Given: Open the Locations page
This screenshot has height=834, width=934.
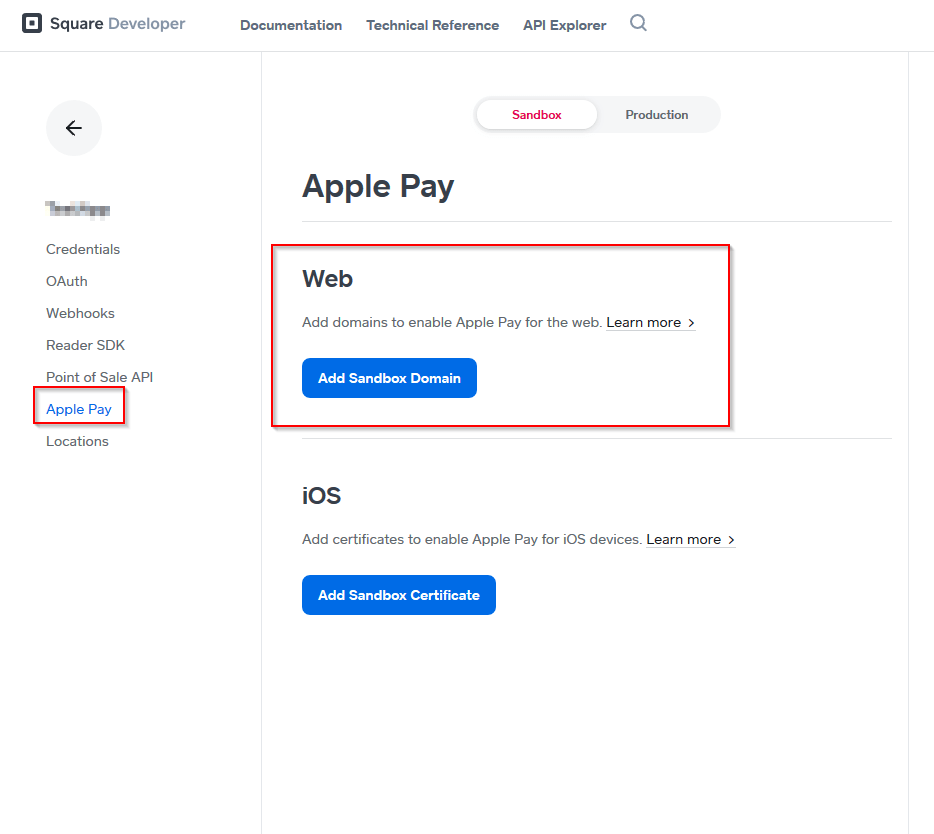Looking at the screenshot, I should point(77,441).
